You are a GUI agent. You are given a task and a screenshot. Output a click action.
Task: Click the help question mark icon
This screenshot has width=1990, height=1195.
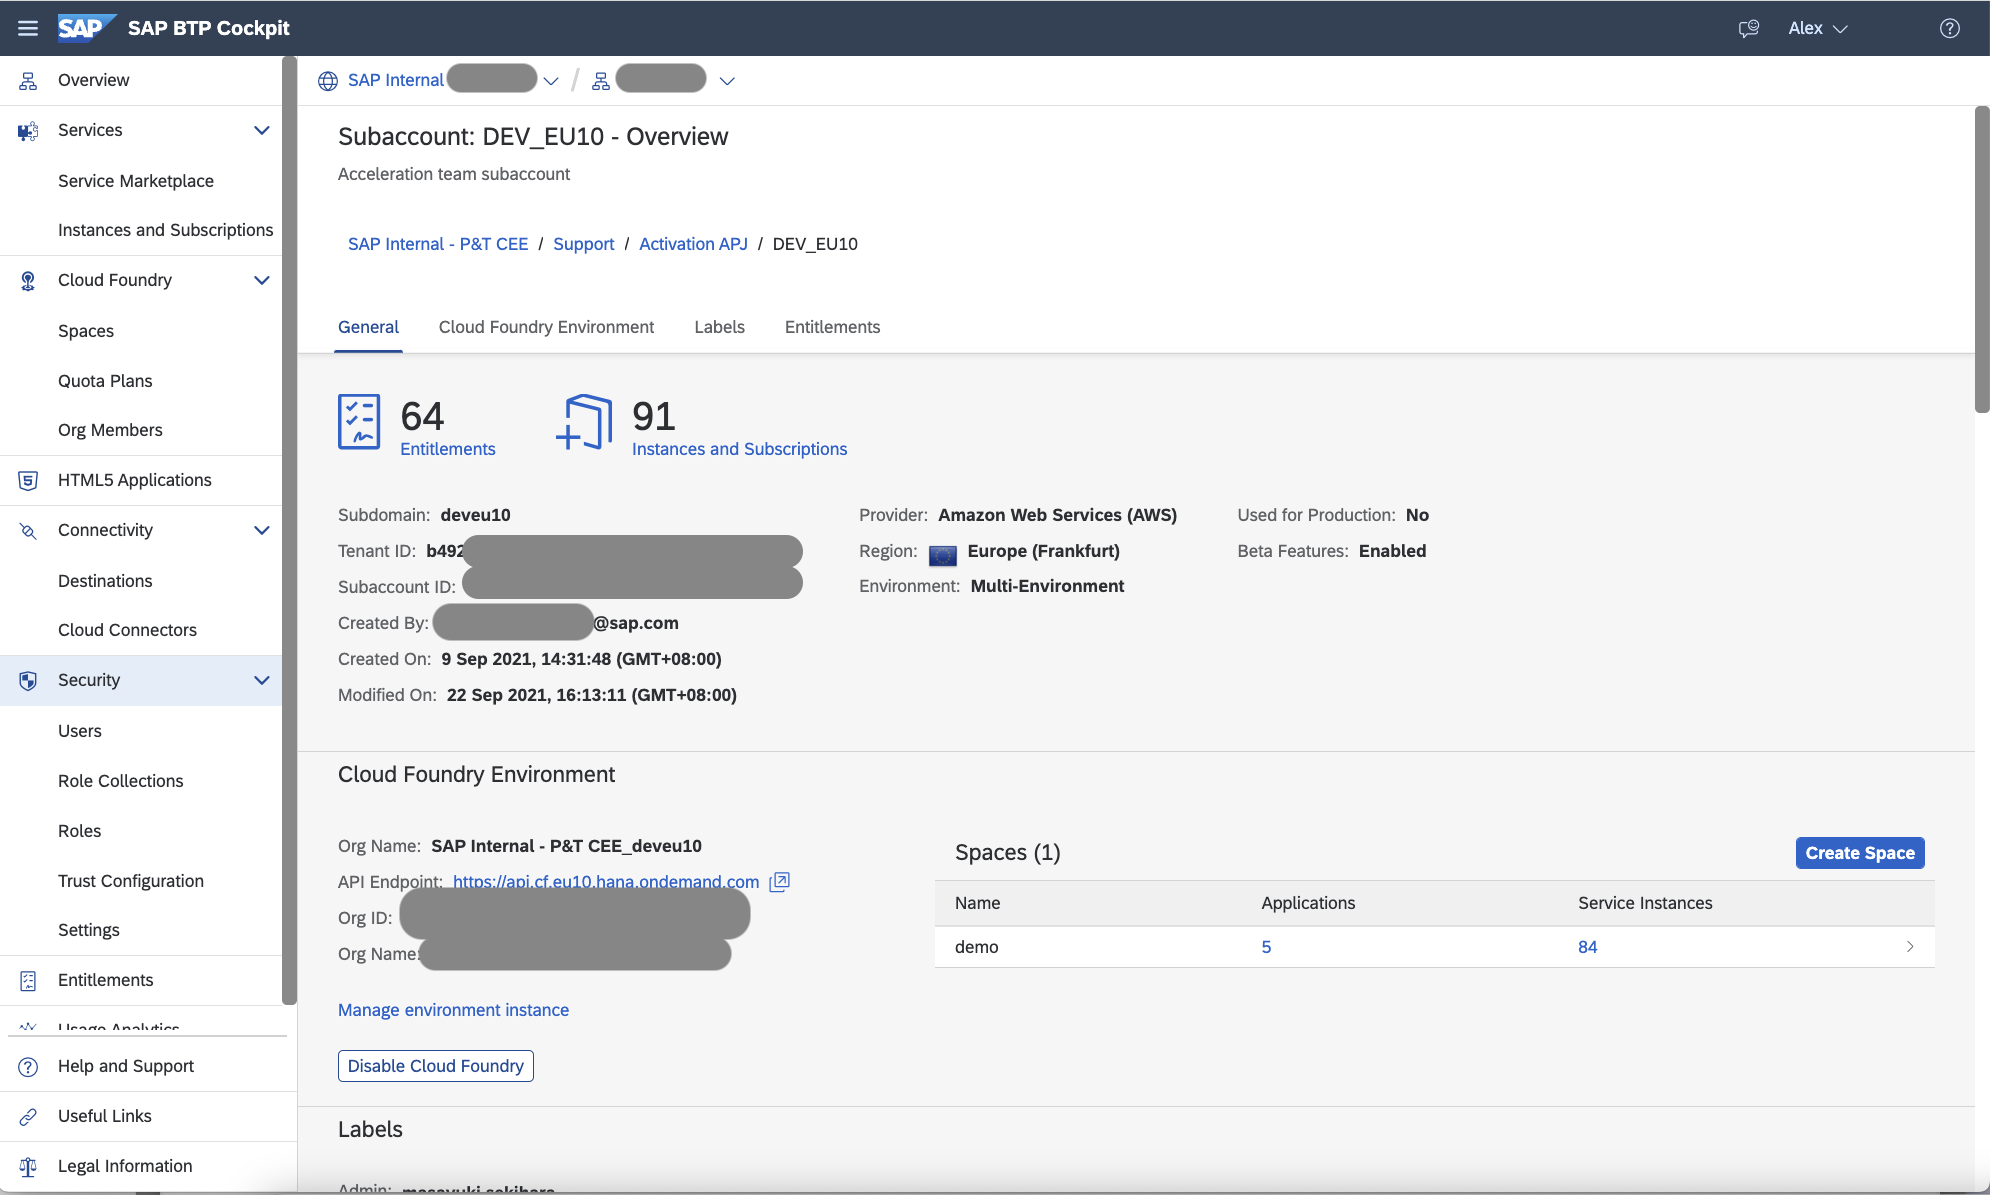point(1949,28)
